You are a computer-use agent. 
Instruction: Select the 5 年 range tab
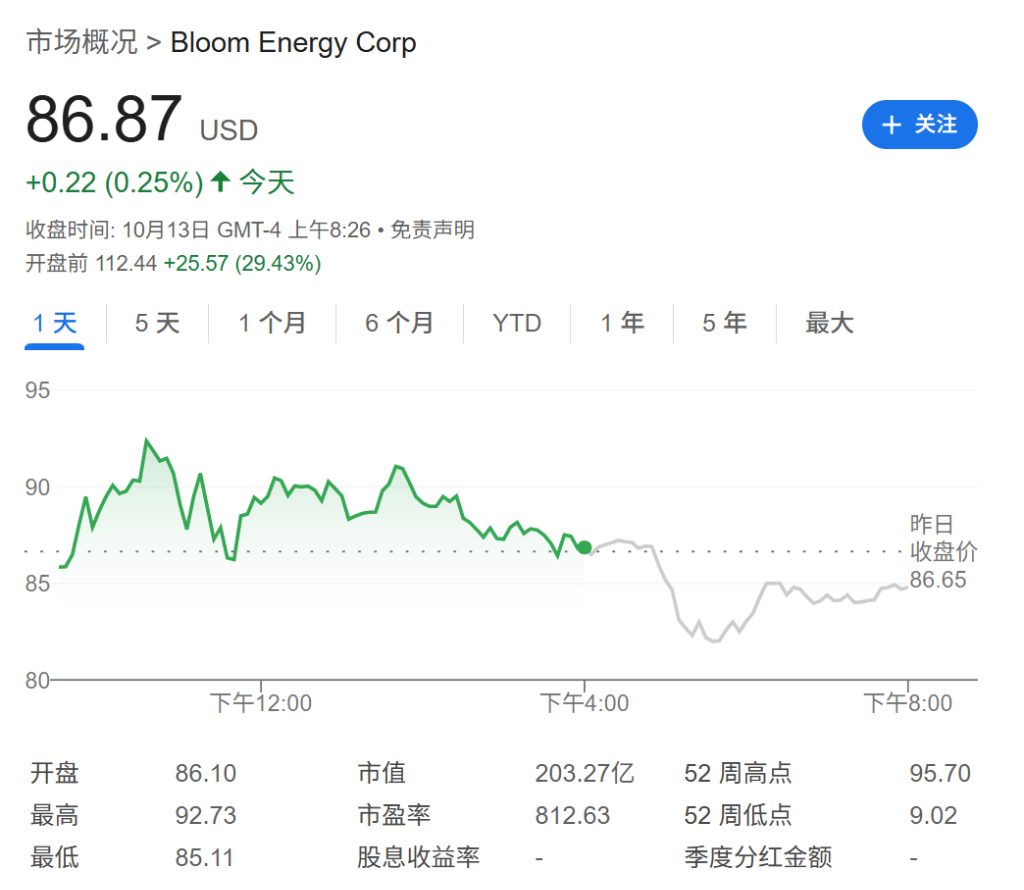725,323
